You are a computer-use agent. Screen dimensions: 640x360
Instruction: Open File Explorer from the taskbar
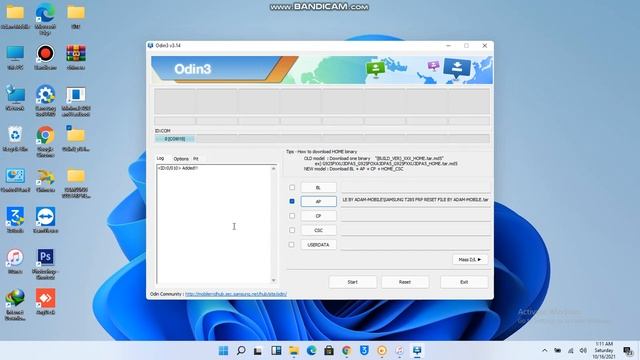tap(293, 351)
